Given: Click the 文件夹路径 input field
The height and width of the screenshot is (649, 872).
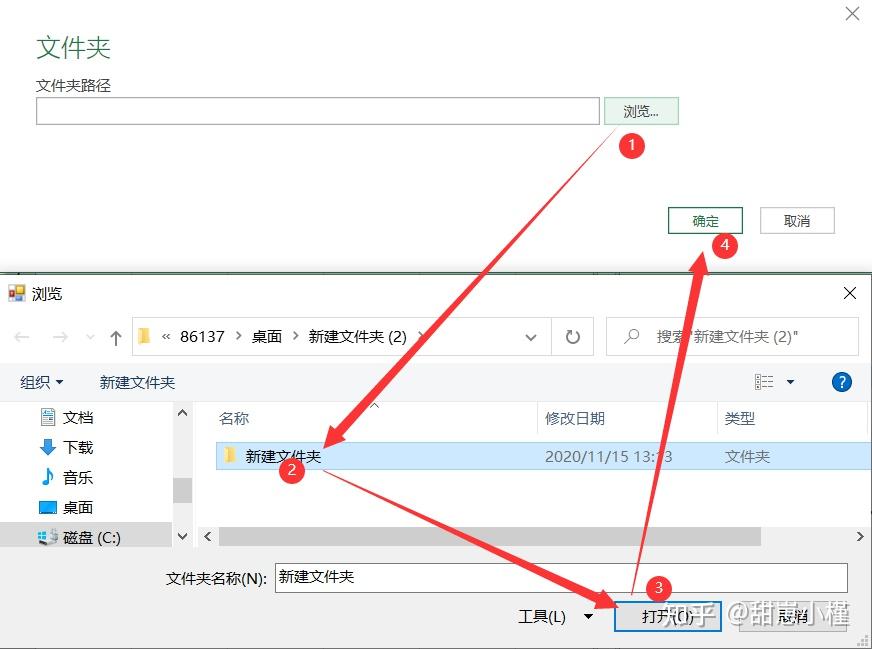Looking at the screenshot, I should point(318,111).
